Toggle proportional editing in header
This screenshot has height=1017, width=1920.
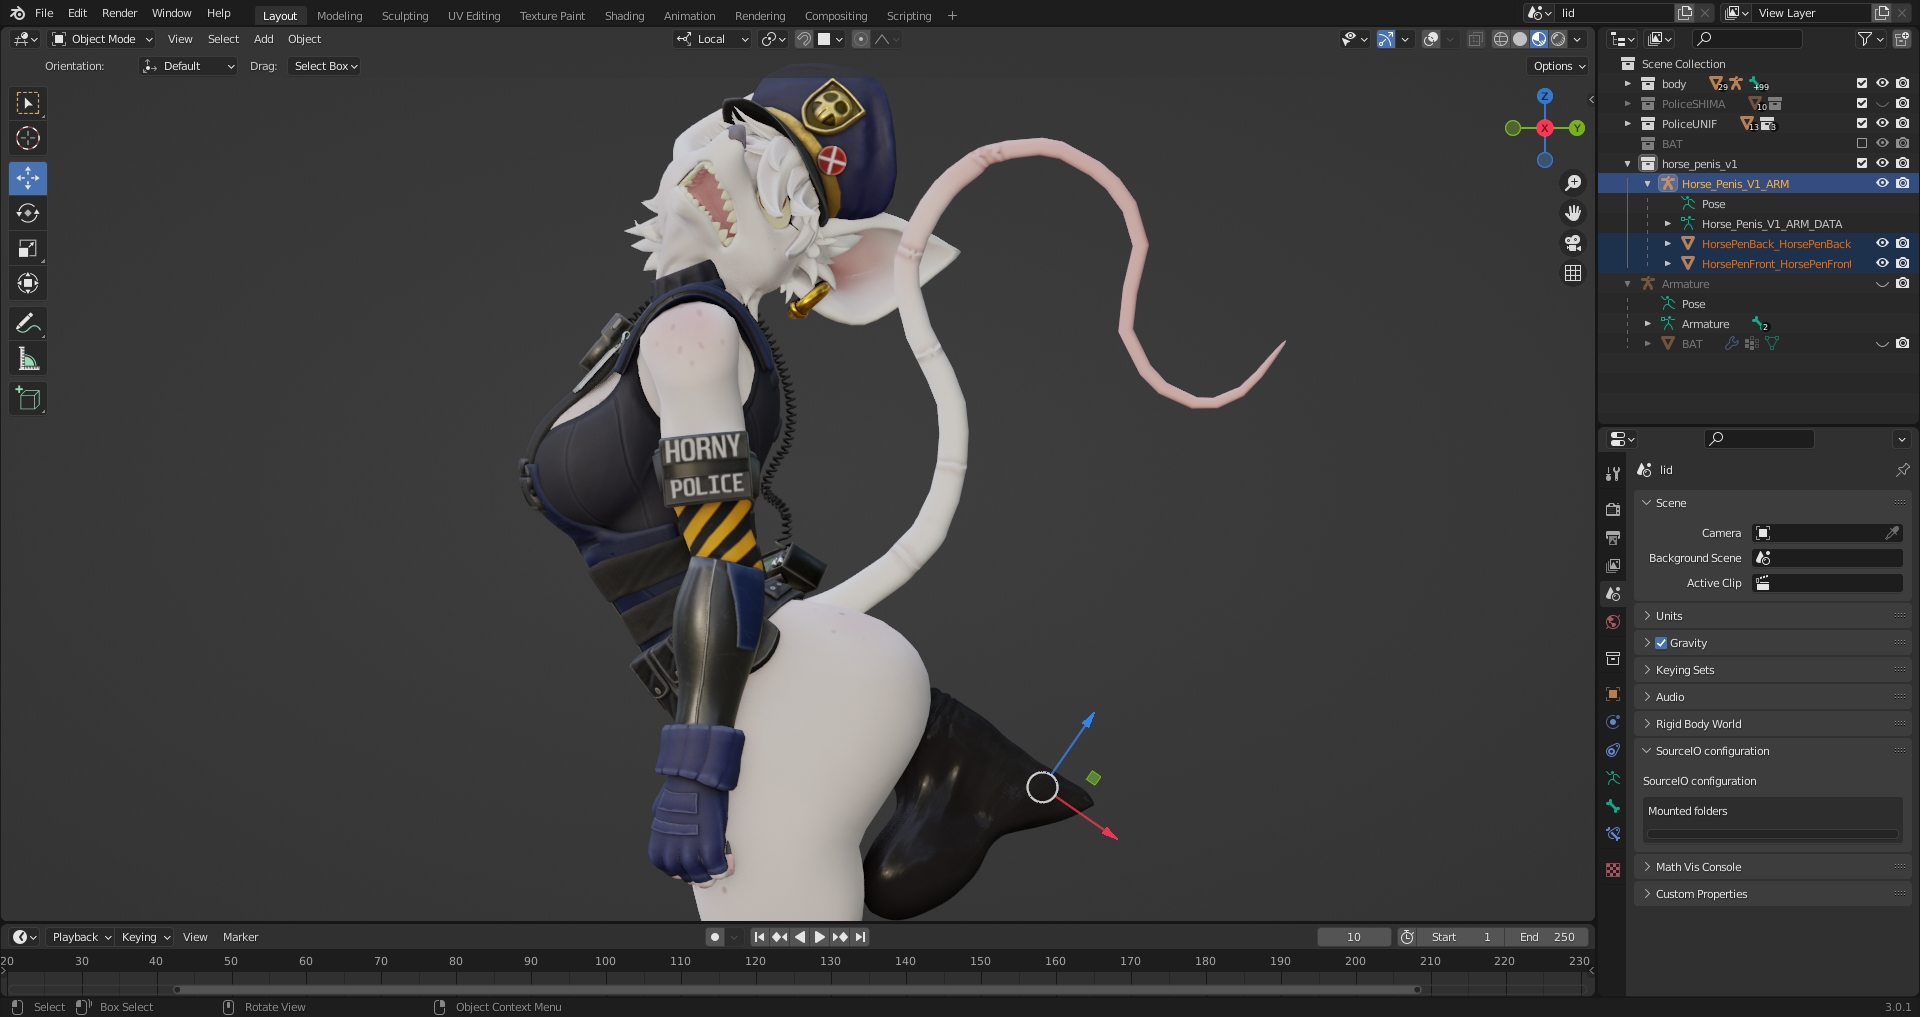click(x=861, y=39)
